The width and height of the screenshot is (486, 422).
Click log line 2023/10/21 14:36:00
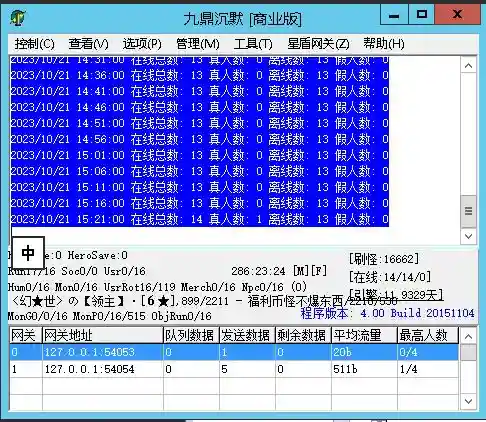click(200, 75)
